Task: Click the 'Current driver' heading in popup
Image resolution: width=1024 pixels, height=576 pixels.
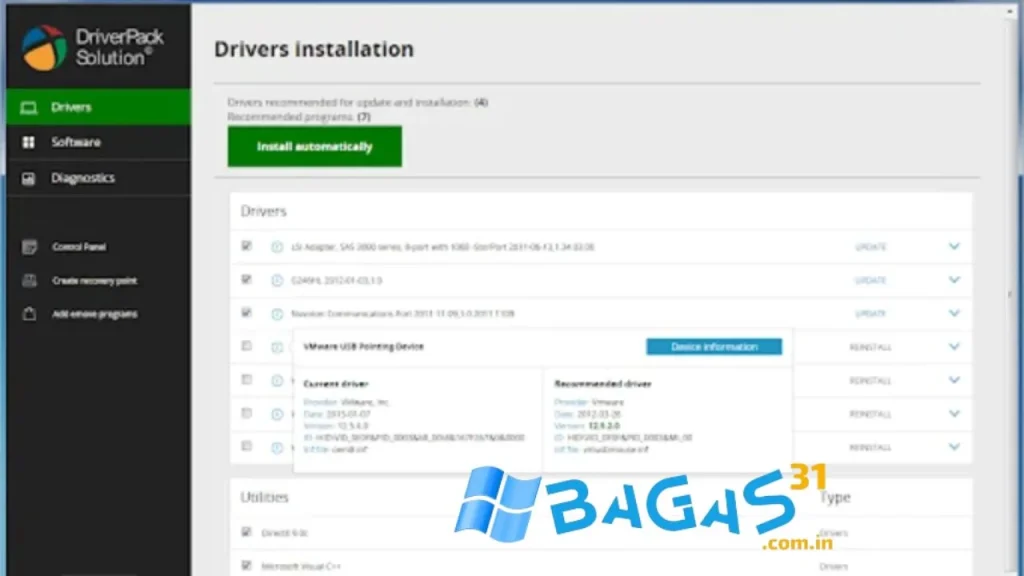Action: pyautogui.click(x=336, y=384)
